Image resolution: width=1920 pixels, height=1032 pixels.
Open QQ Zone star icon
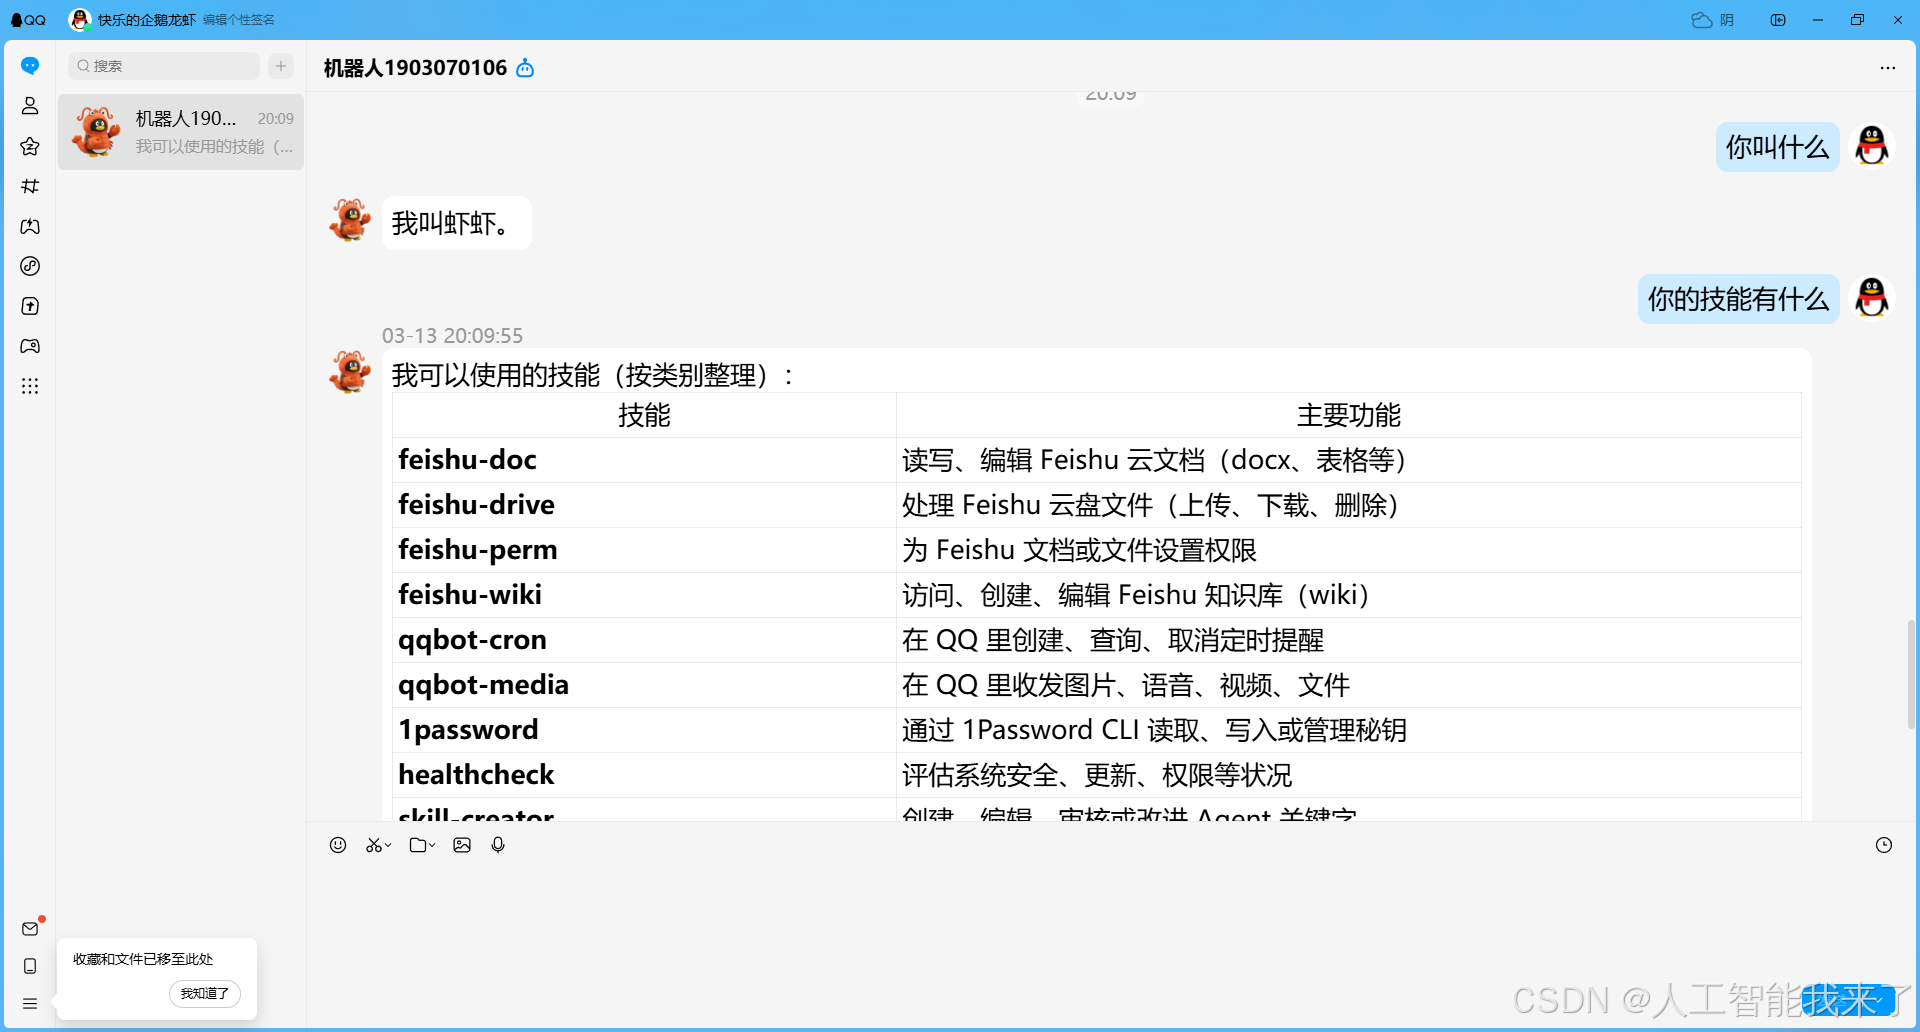[30, 146]
